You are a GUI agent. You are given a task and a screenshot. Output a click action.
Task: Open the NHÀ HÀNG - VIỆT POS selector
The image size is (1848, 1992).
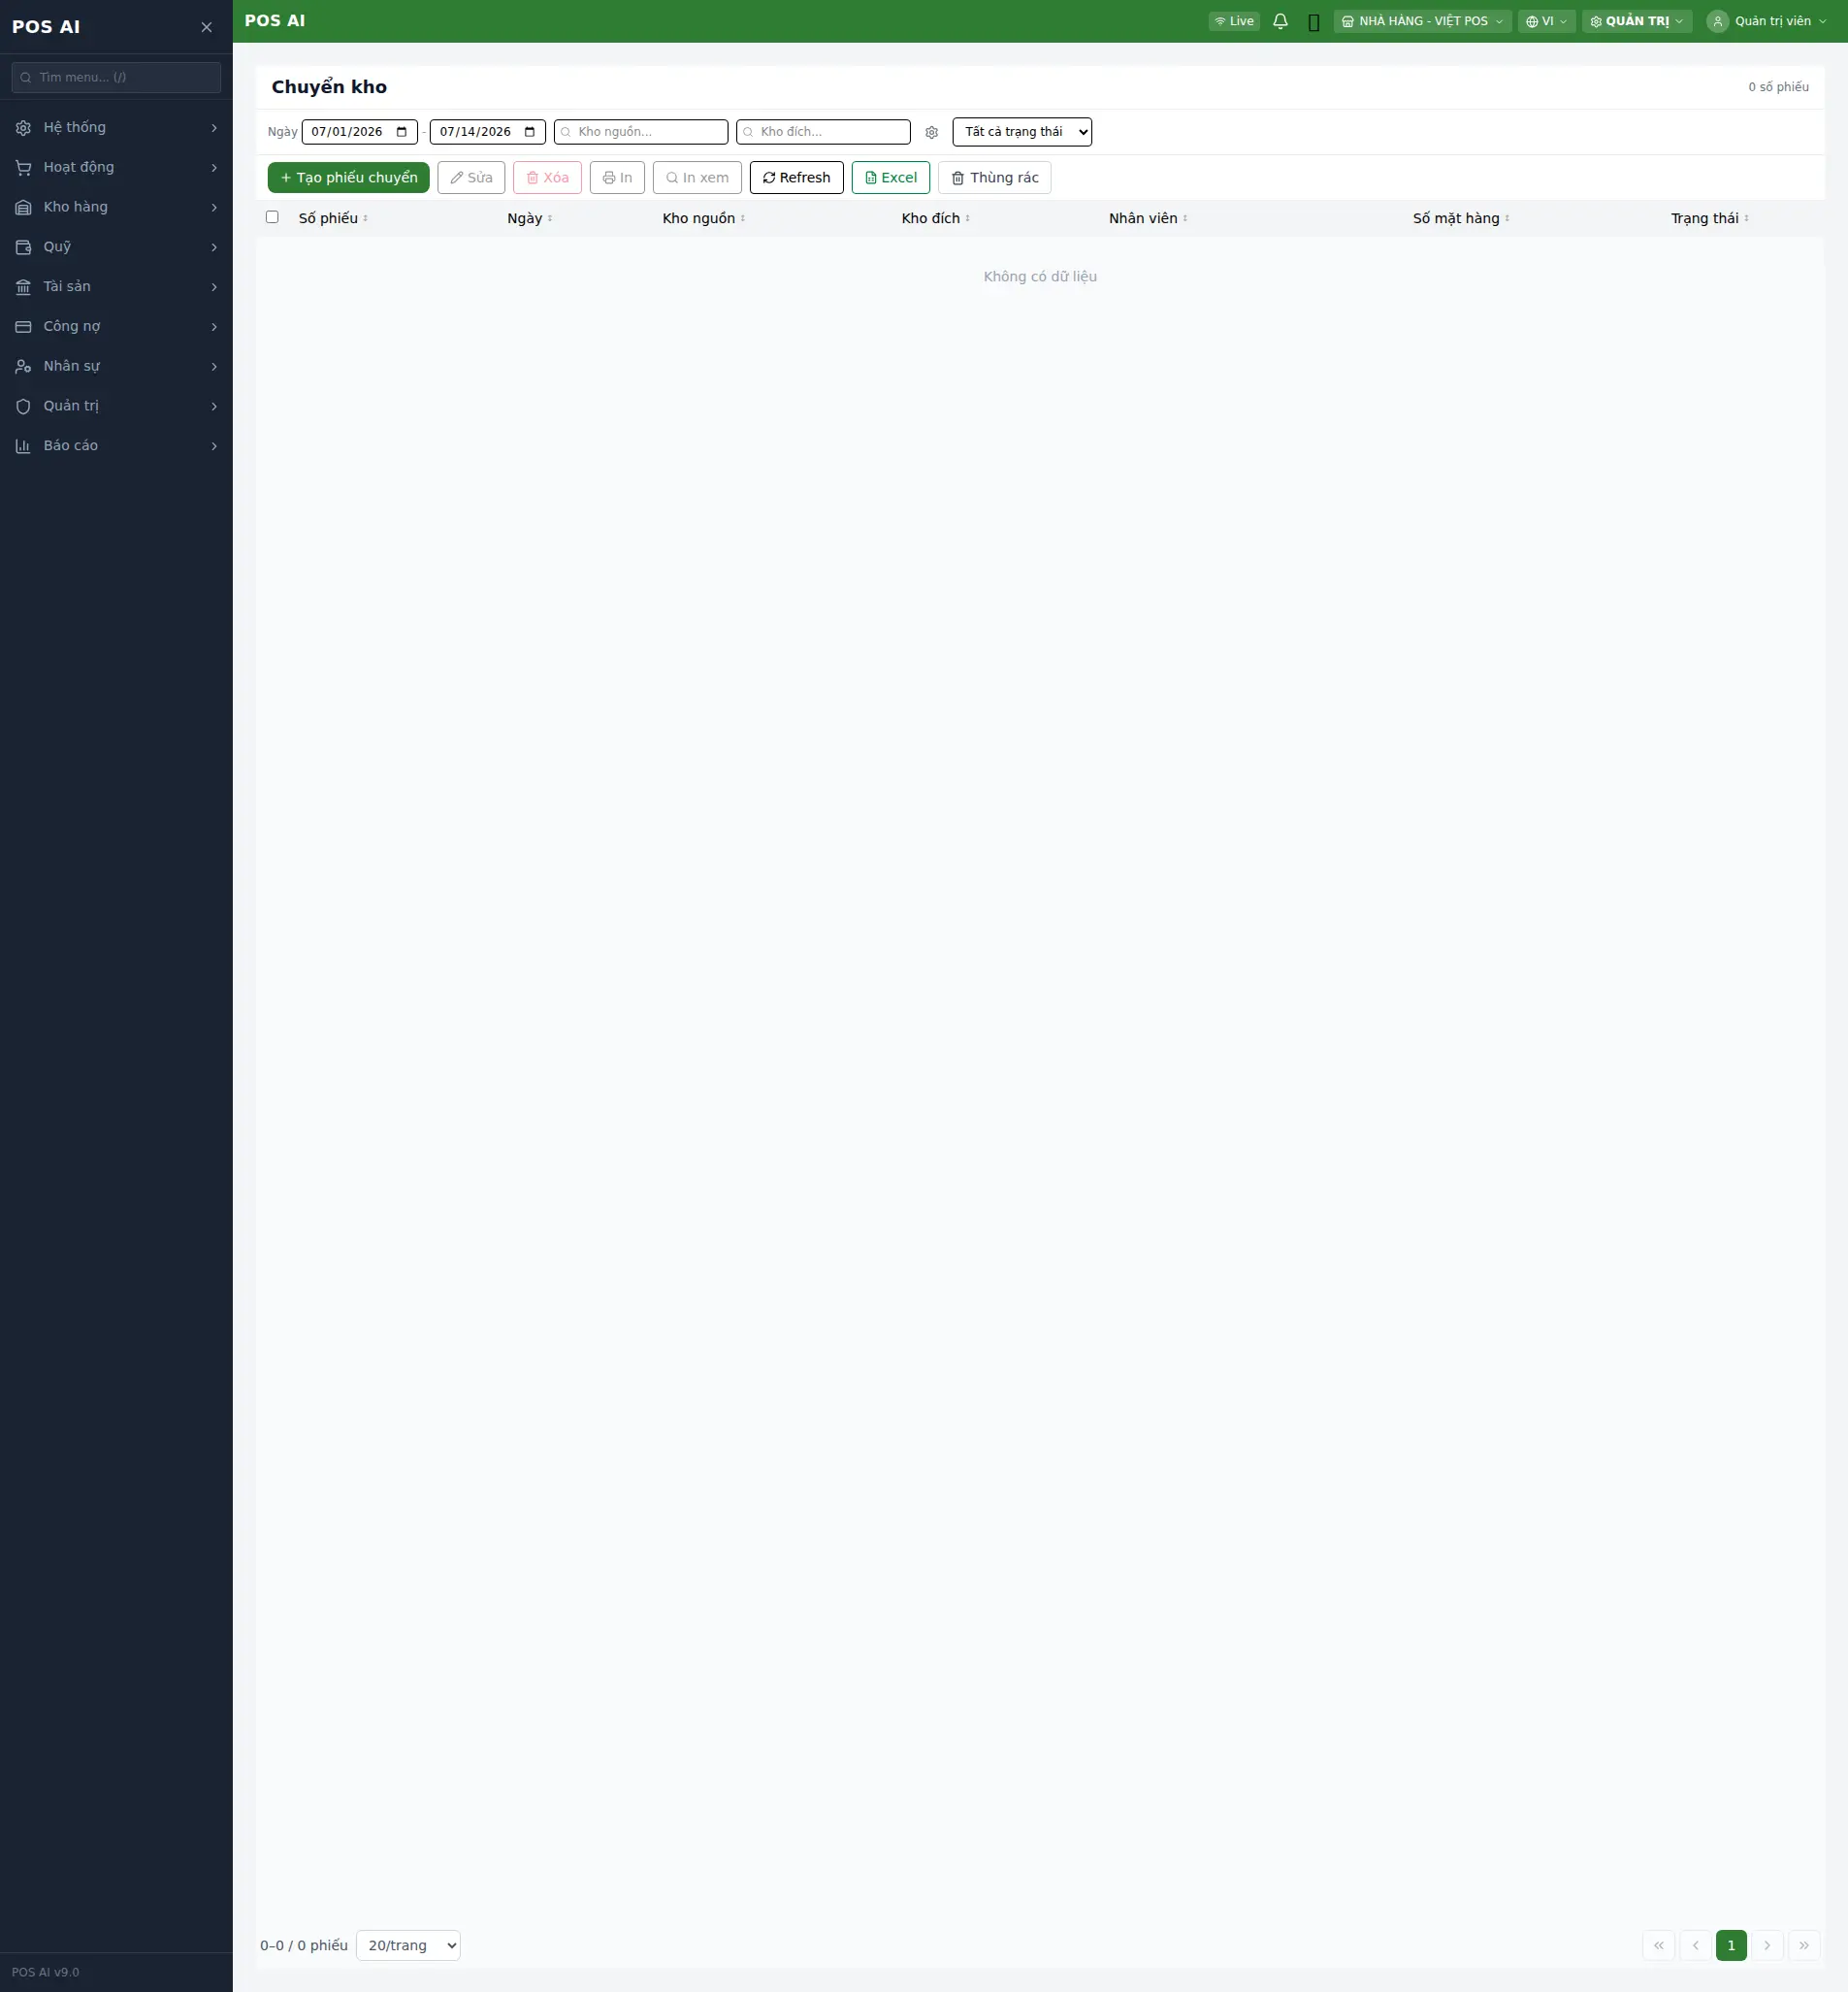point(1422,21)
